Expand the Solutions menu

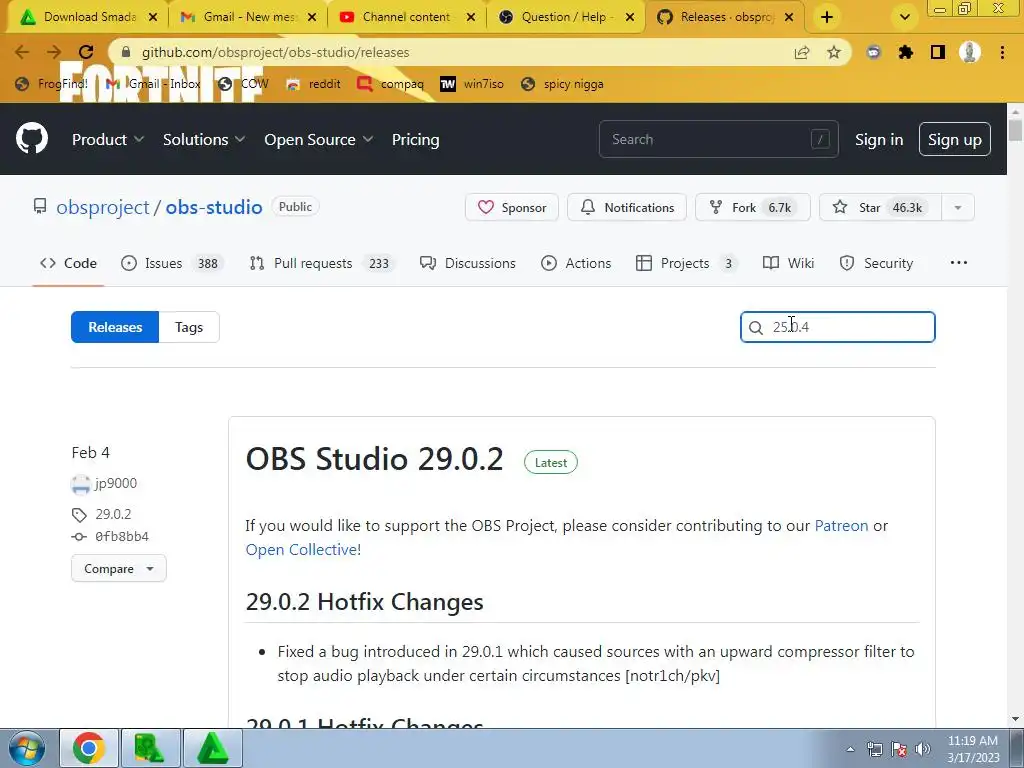(204, 139)
